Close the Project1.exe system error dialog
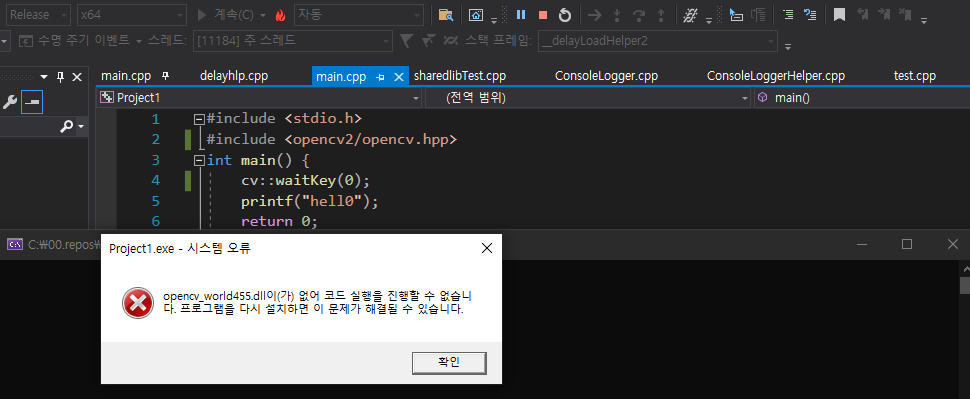The width and height of the screenshot is (970, 399). click(x=487, y=249)
